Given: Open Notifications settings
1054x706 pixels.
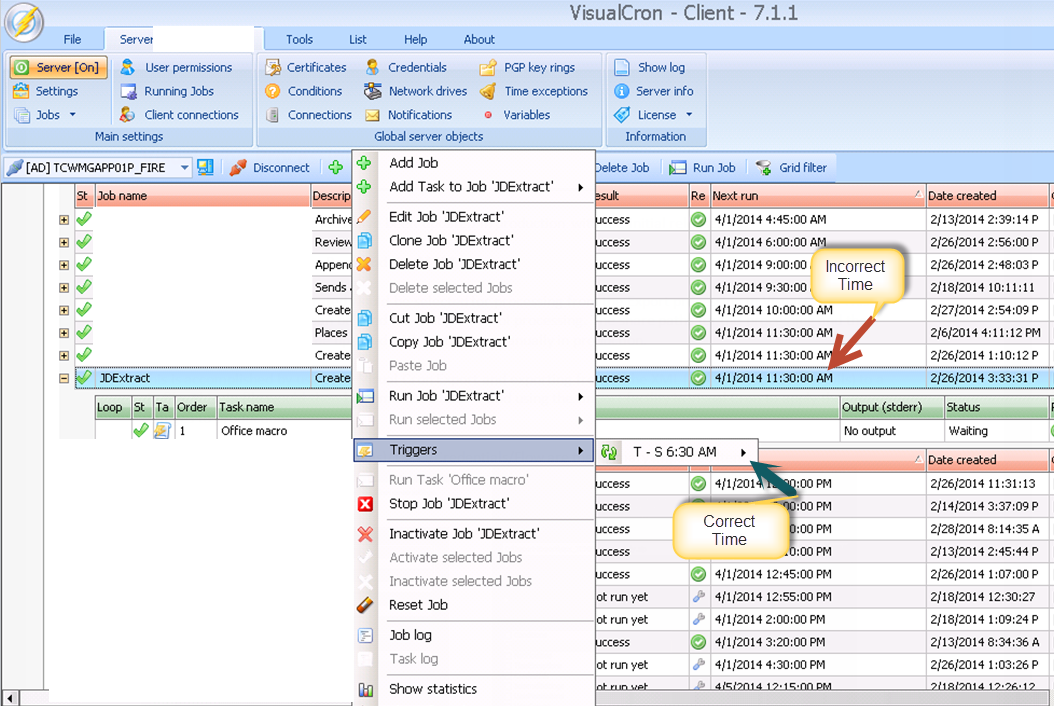Looking at the screenshot, I should pos(408,115).
